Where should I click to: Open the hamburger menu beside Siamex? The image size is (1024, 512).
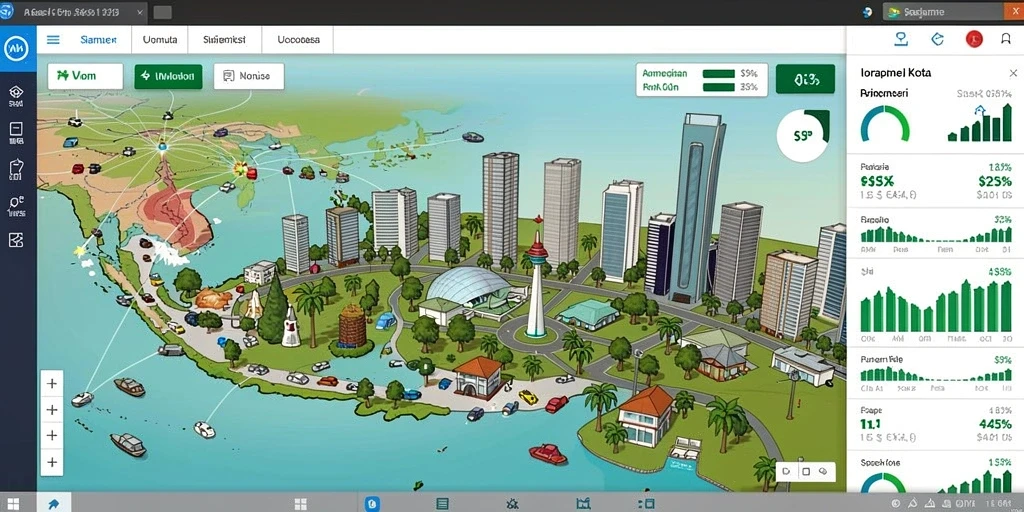tap(54, 40)
